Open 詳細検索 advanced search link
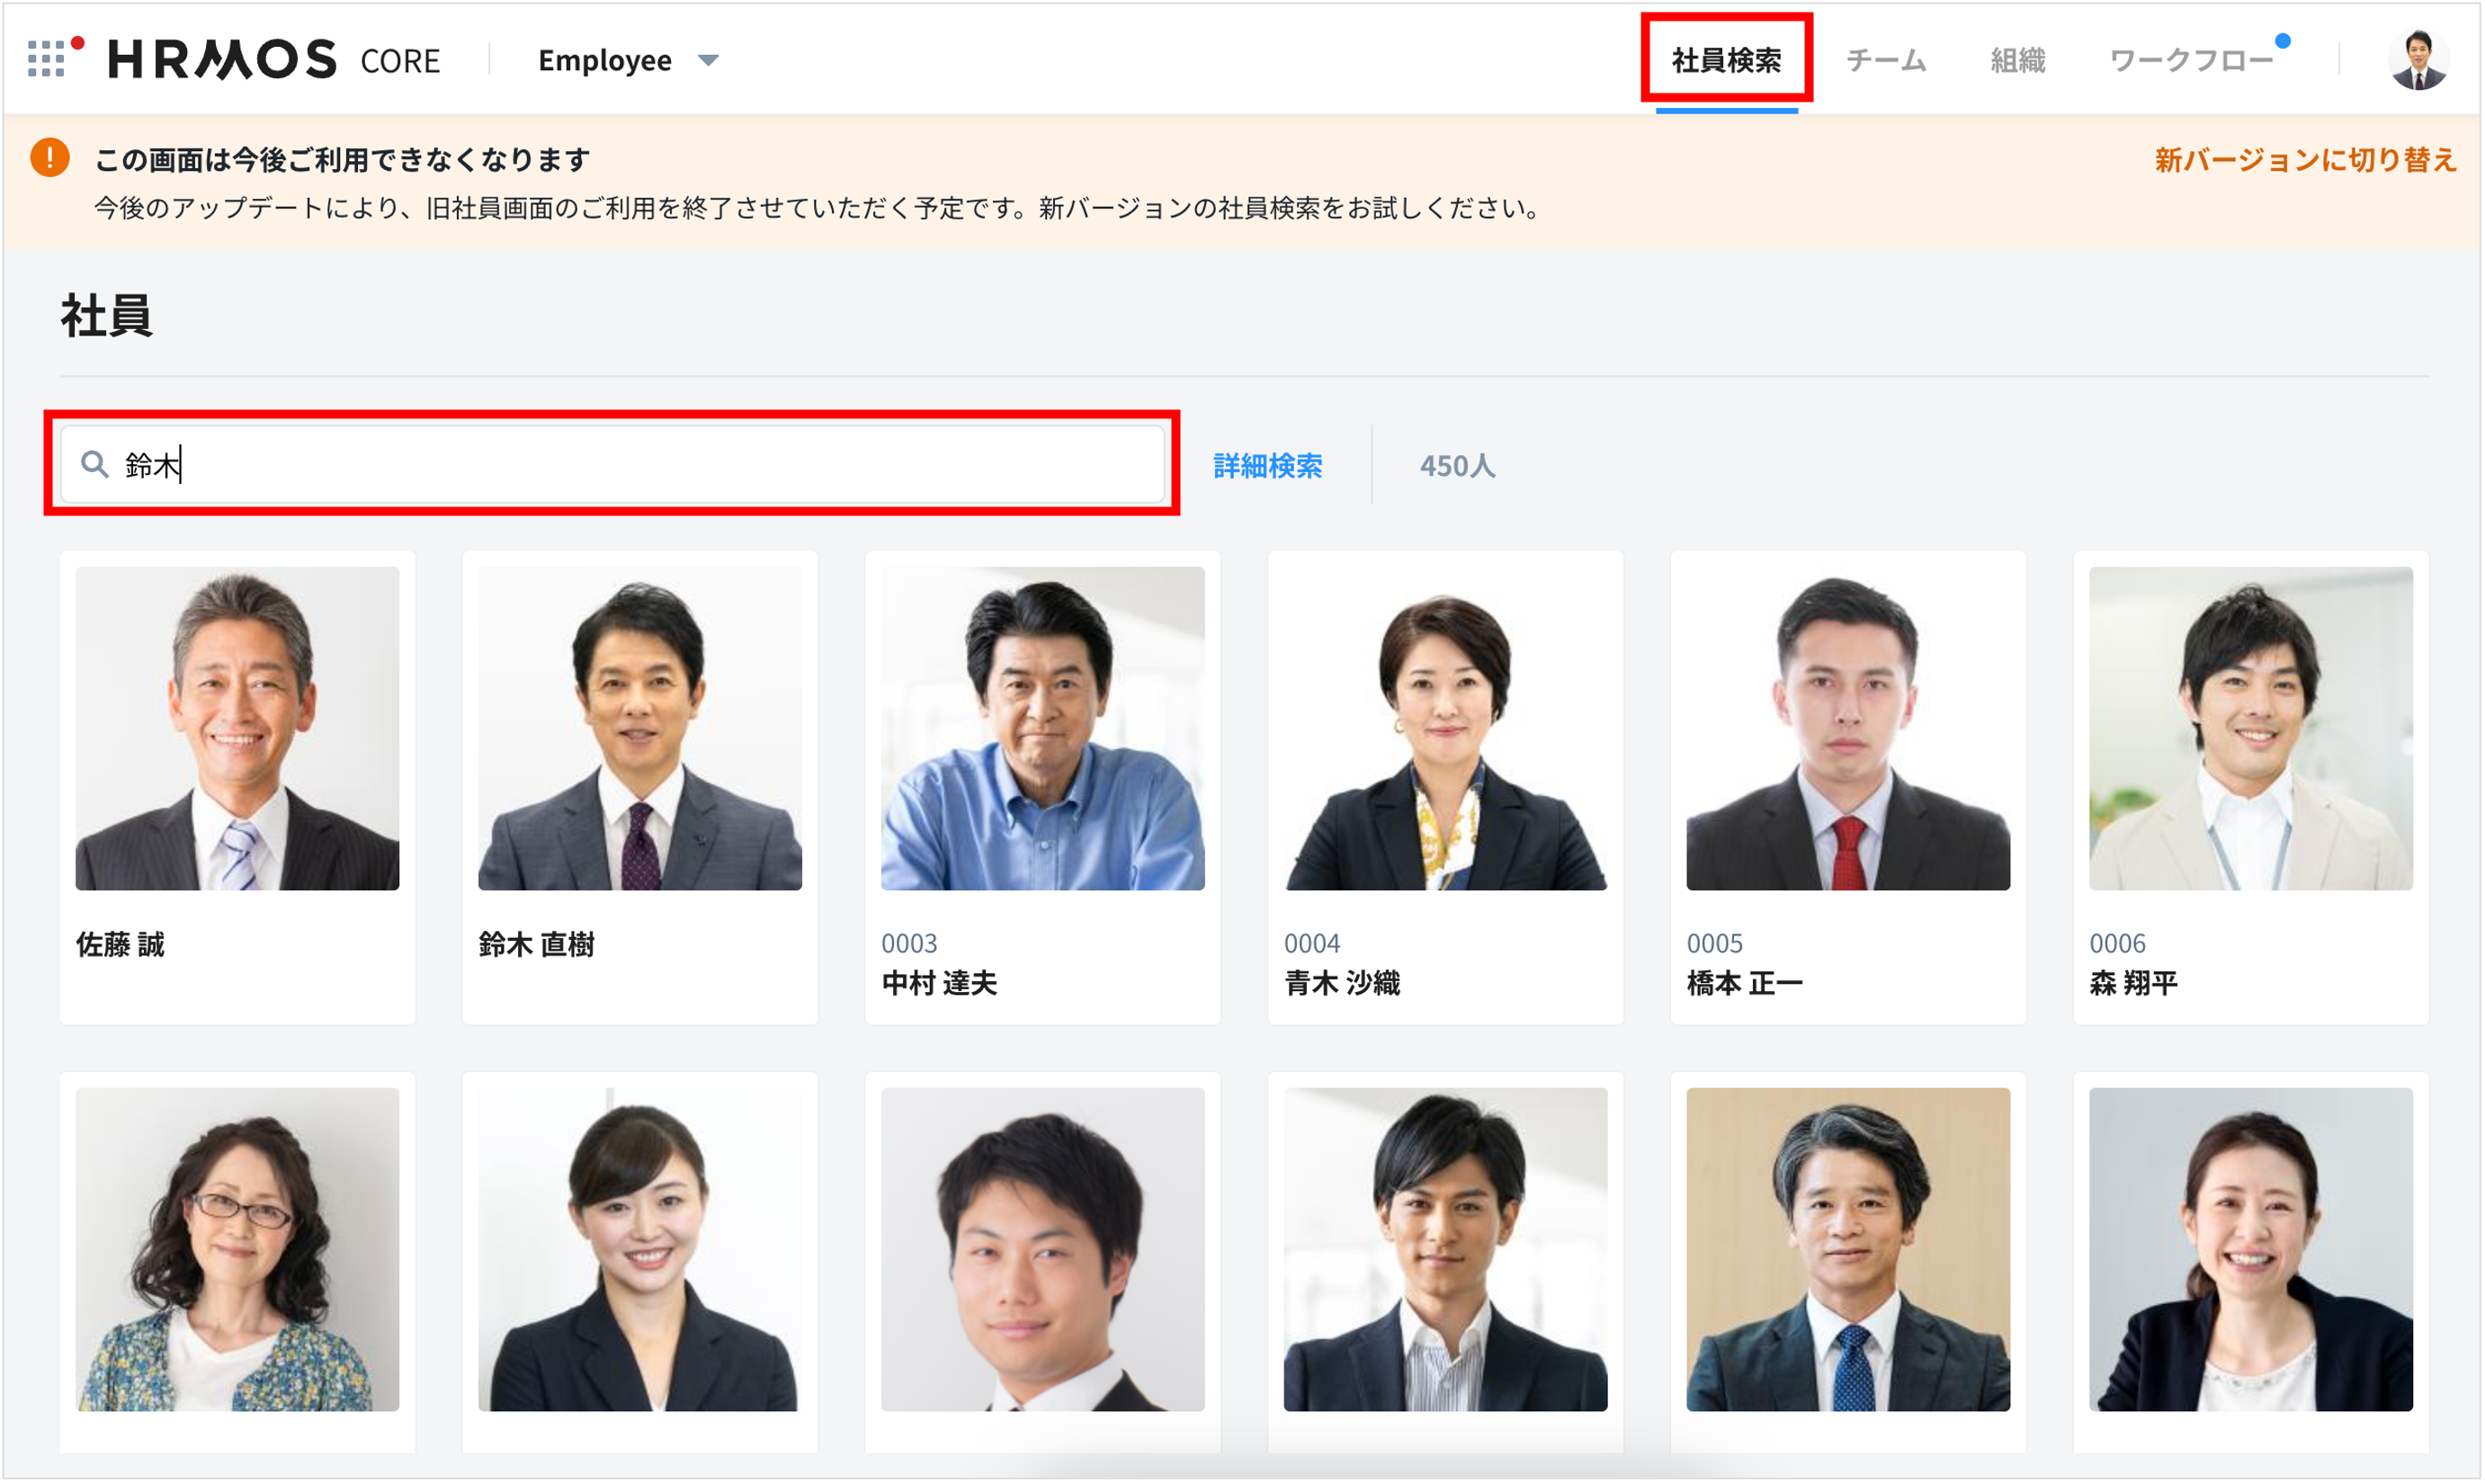Screen dimensions: 2485x1484 coord(1267,465)
